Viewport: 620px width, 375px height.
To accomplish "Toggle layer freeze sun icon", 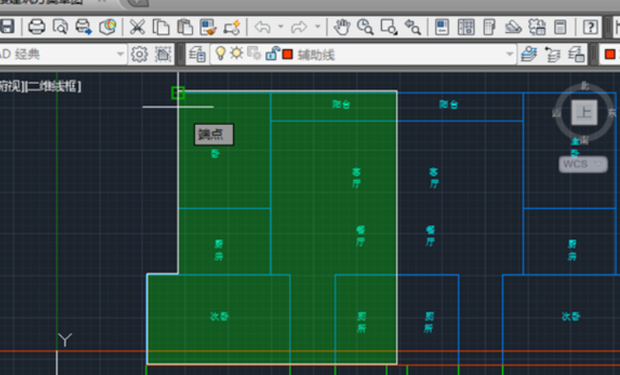I will coord(236,53).
